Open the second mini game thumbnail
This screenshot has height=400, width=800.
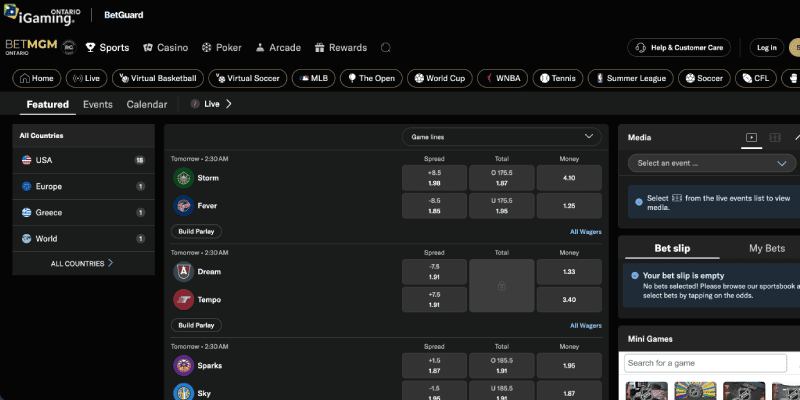[x=695, y=391]
